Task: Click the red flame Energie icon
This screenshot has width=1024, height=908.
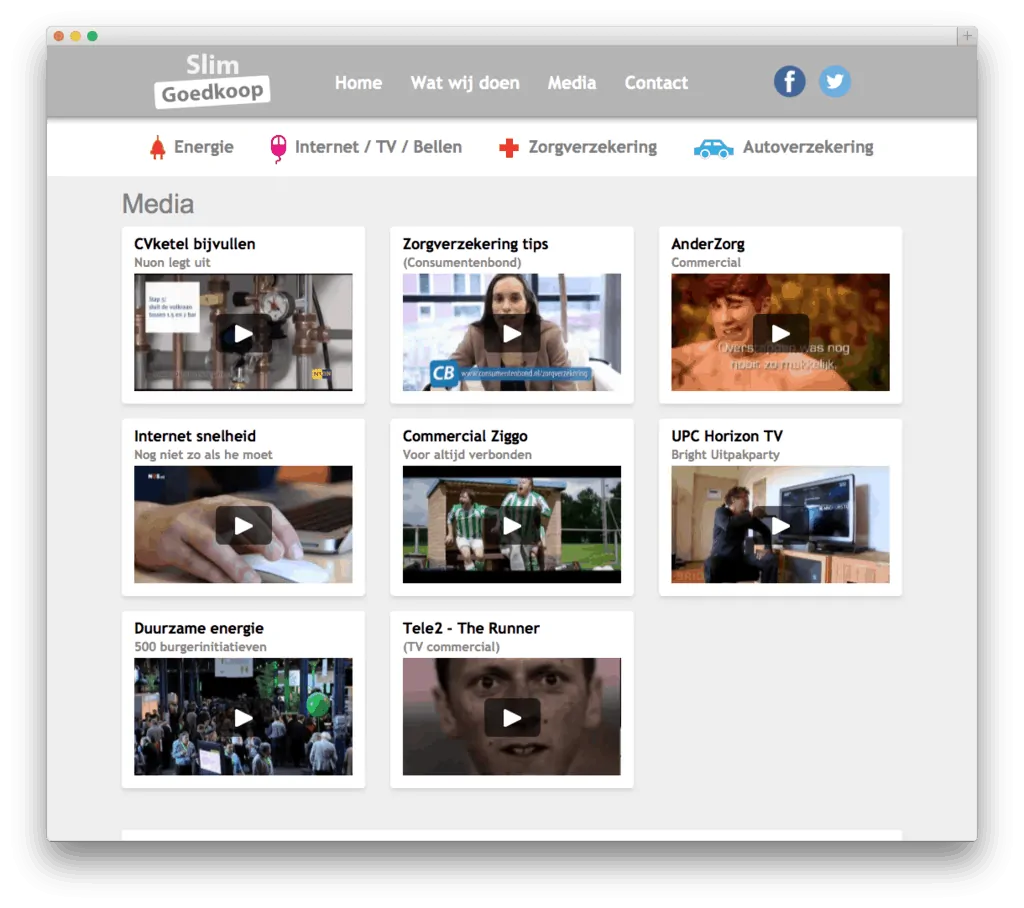Action: coord(157,148)
